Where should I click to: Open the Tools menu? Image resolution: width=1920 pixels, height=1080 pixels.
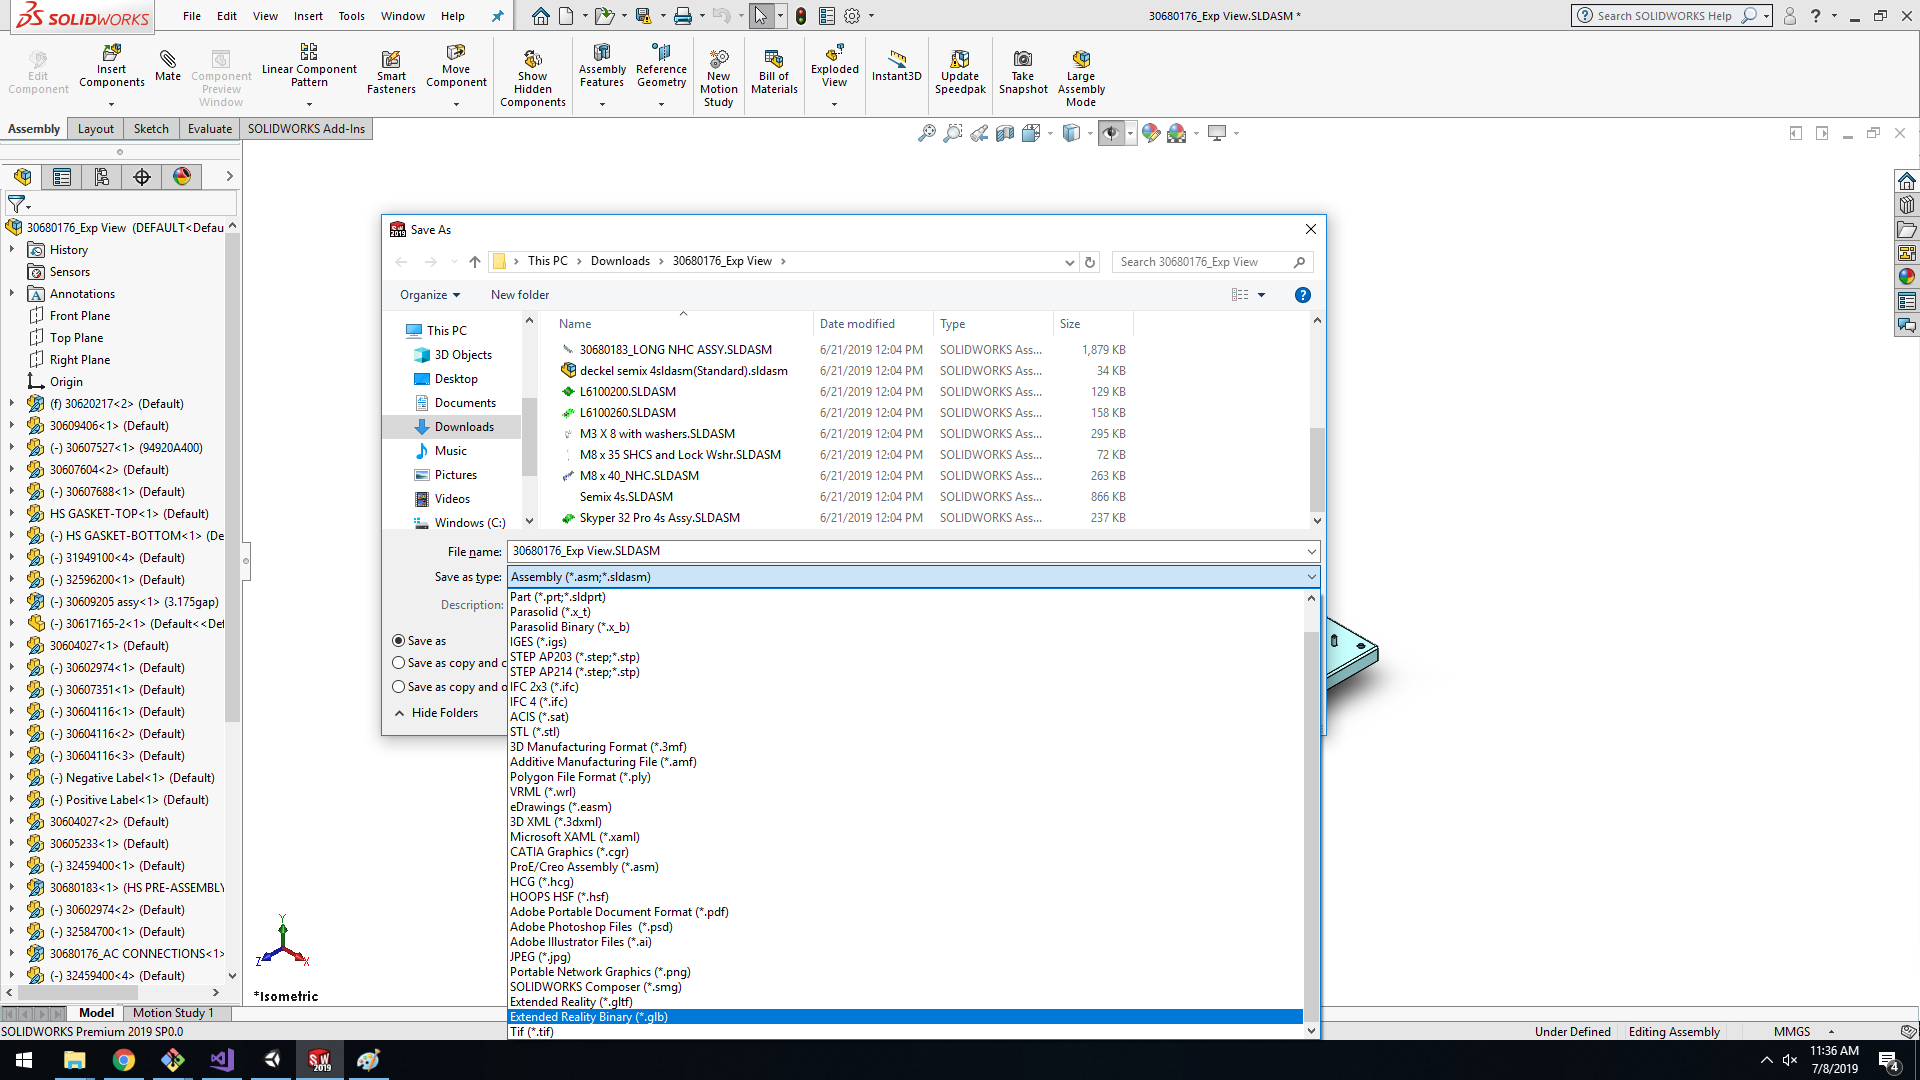tap(351, 16)
